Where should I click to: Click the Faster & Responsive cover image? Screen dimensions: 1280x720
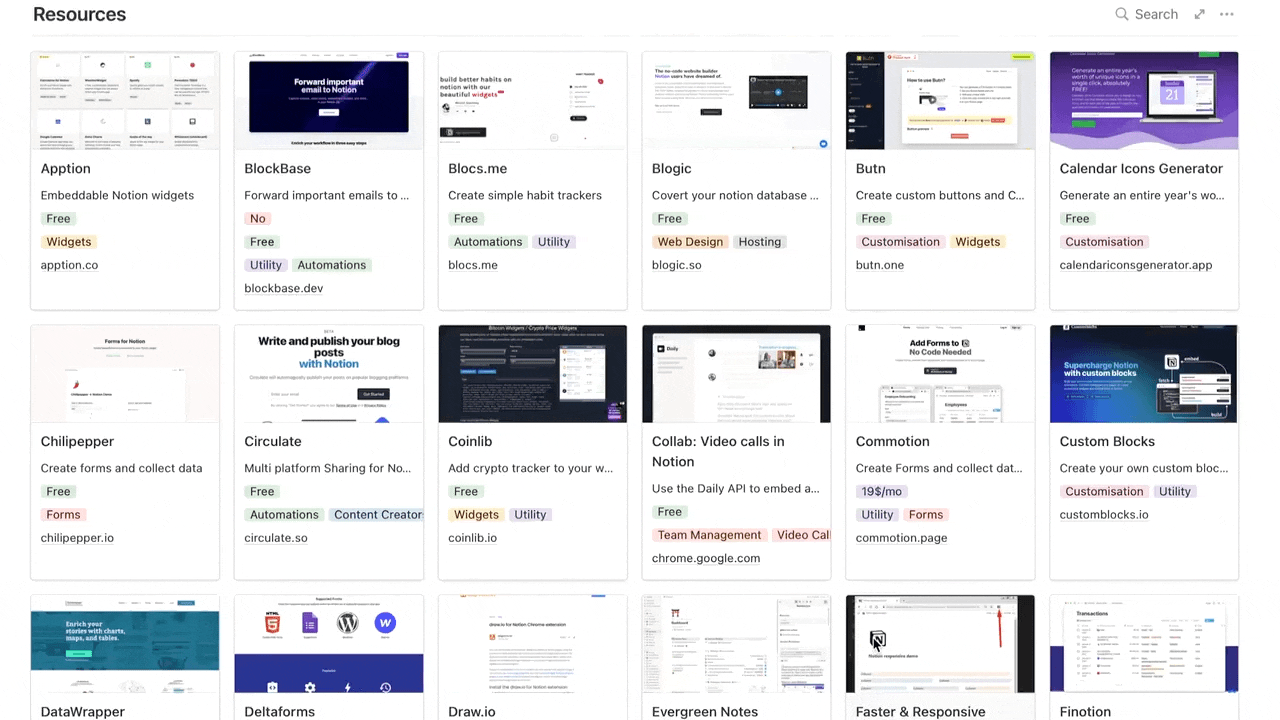(940, 644)
